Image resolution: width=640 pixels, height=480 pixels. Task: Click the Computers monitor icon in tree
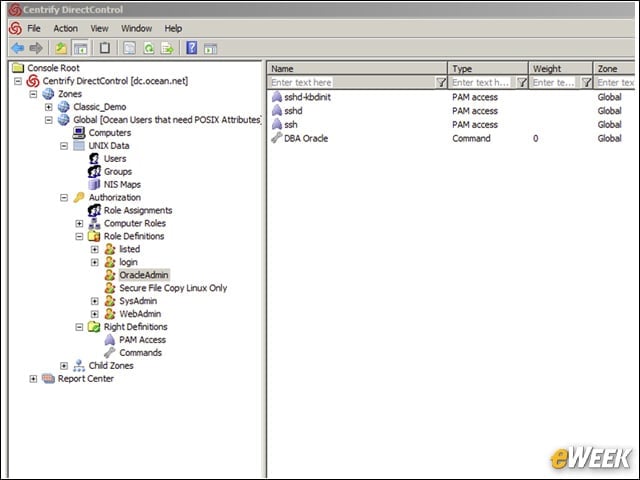click(79, 133)
